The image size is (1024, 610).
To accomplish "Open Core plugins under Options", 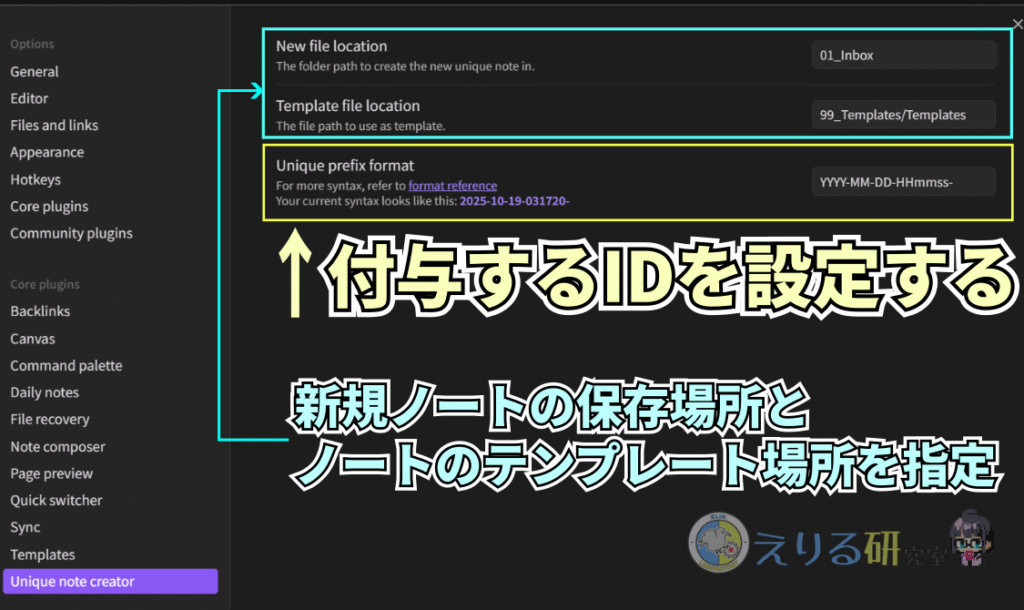I will click(49, 207).
